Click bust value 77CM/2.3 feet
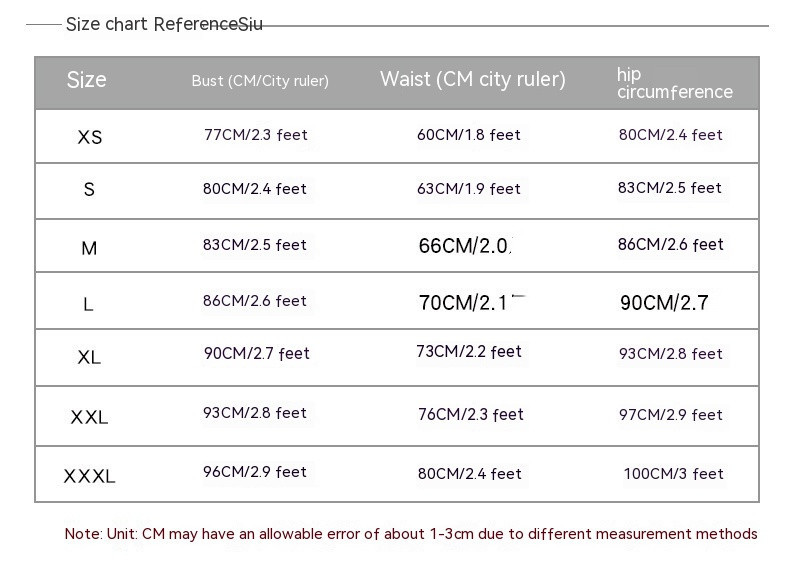Image resolution: width=790 pixels, height=580 pixels. 256,135
